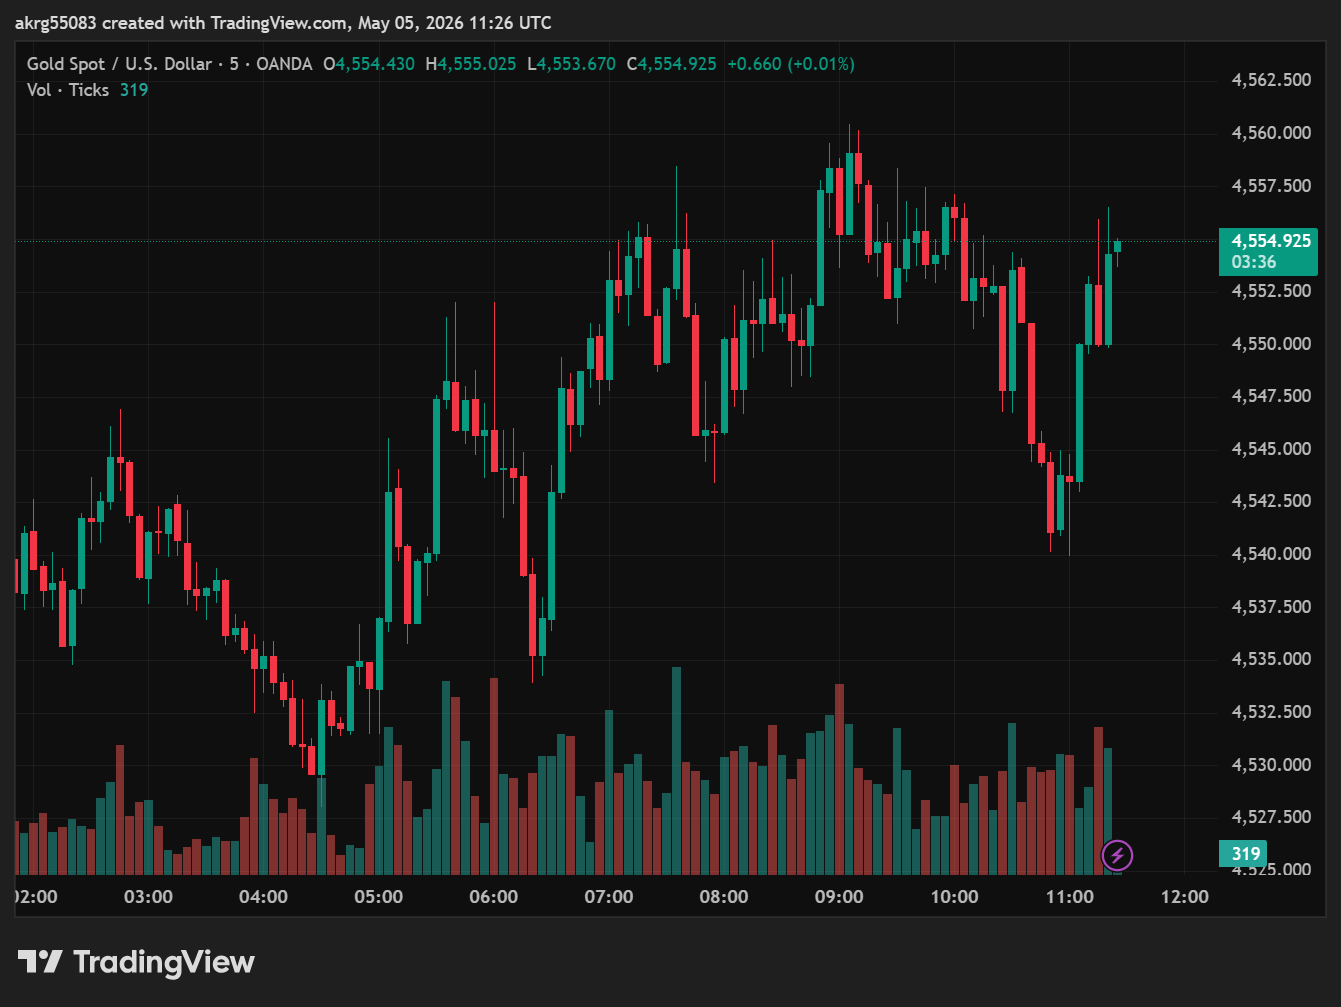Screen dimensions: 1341x1007
Task: Click the Gold Spot / U.S. Dollar title
Action: 119,64
